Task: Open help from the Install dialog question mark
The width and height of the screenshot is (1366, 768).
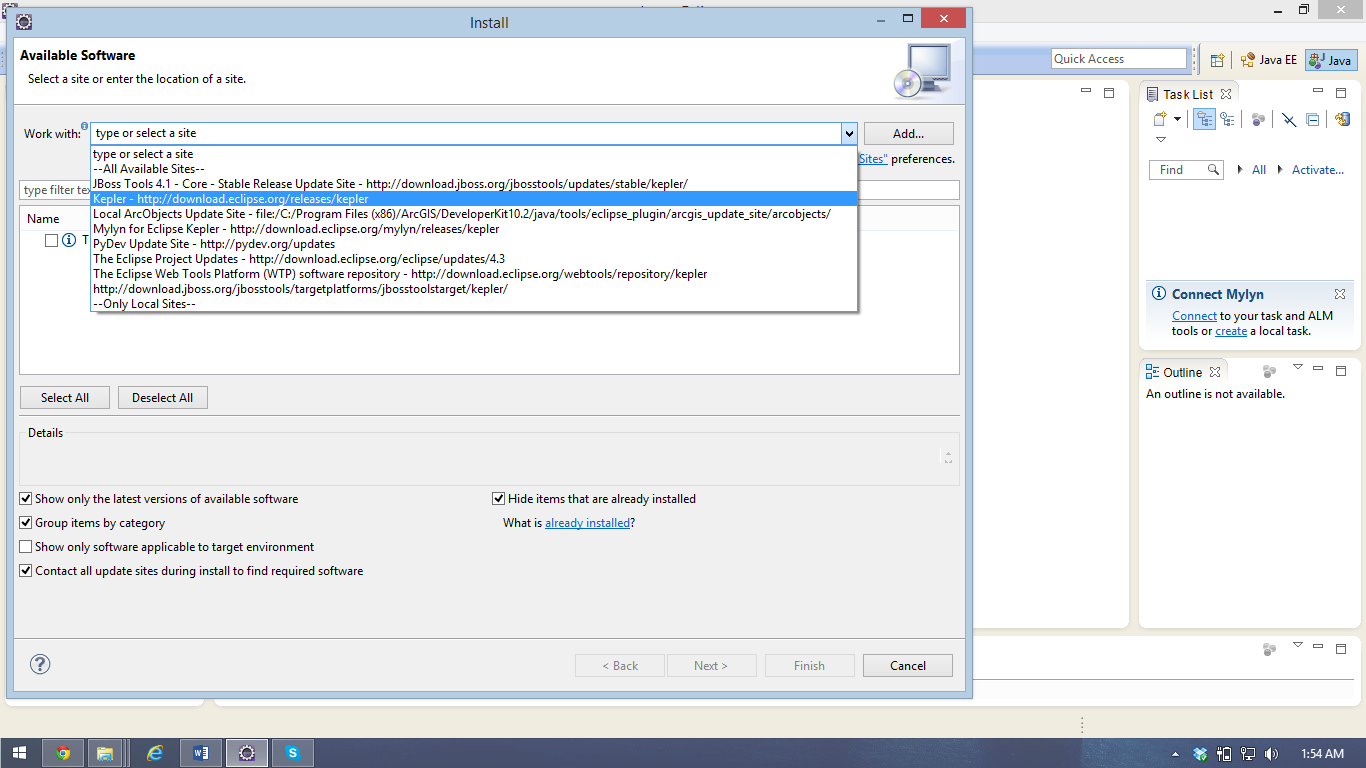Action: coord(40,663)
